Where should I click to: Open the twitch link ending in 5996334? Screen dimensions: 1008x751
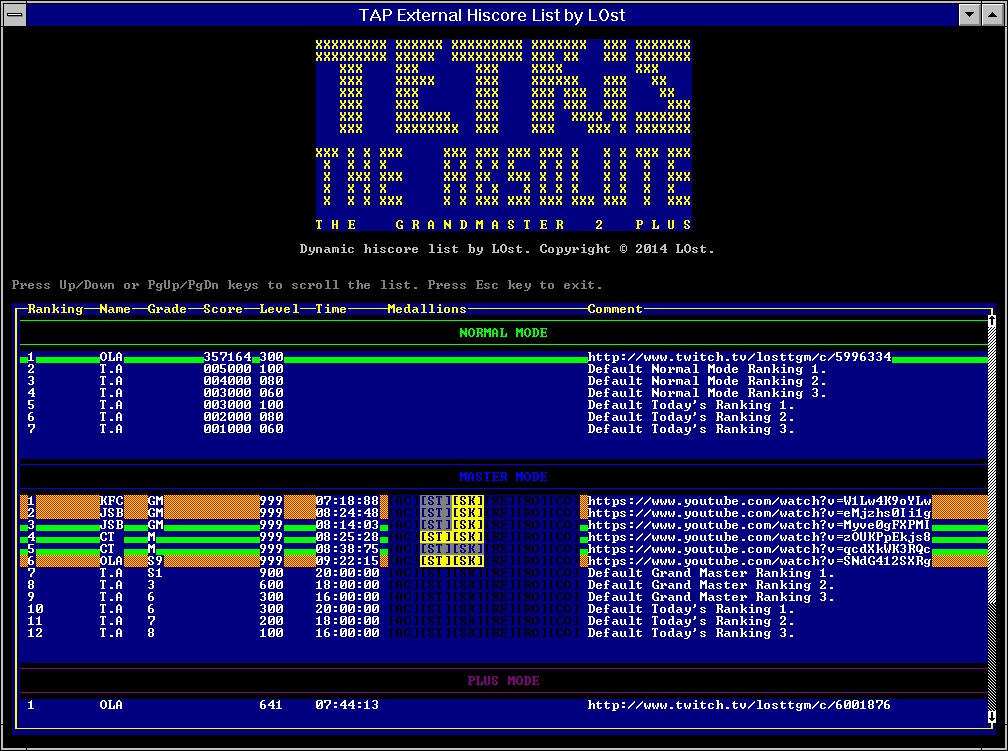point(739,357)
